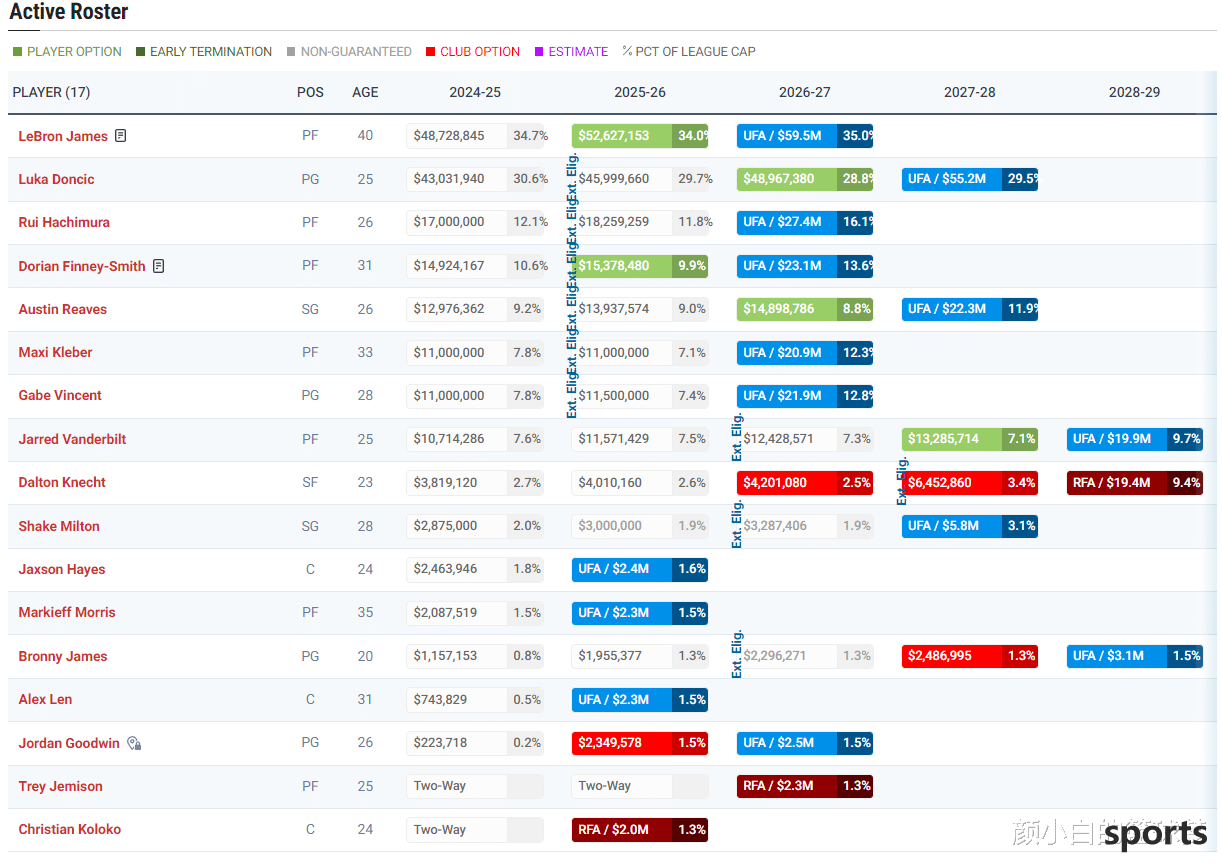Click the 2024-25 season column header
1222x865 pixels.
point(475,92)
